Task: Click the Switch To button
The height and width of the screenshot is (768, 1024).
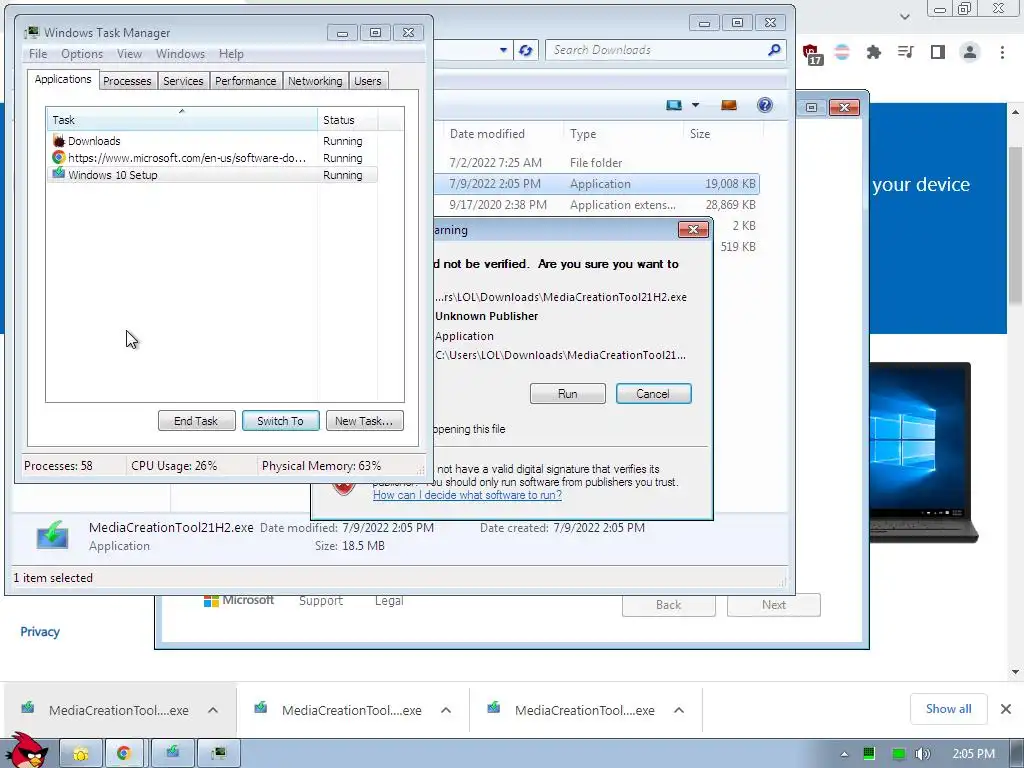Action: tap(280, 421)
